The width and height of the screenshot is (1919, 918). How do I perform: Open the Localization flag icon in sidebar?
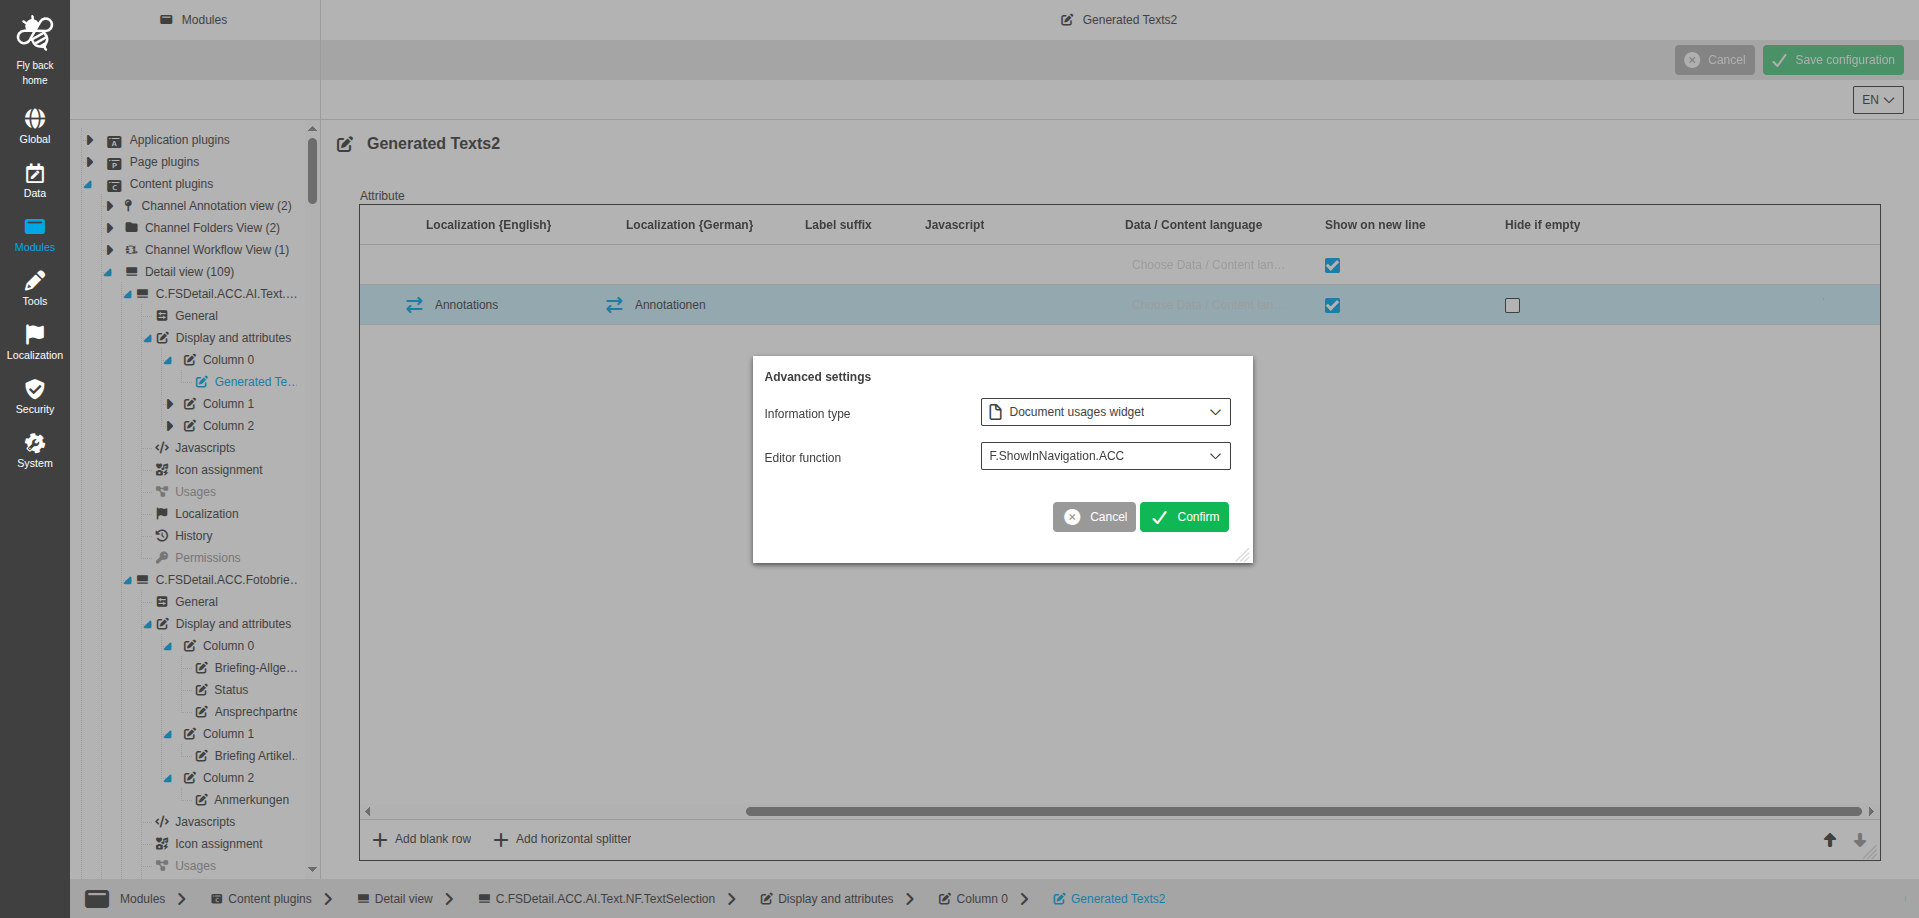point(35,334)
